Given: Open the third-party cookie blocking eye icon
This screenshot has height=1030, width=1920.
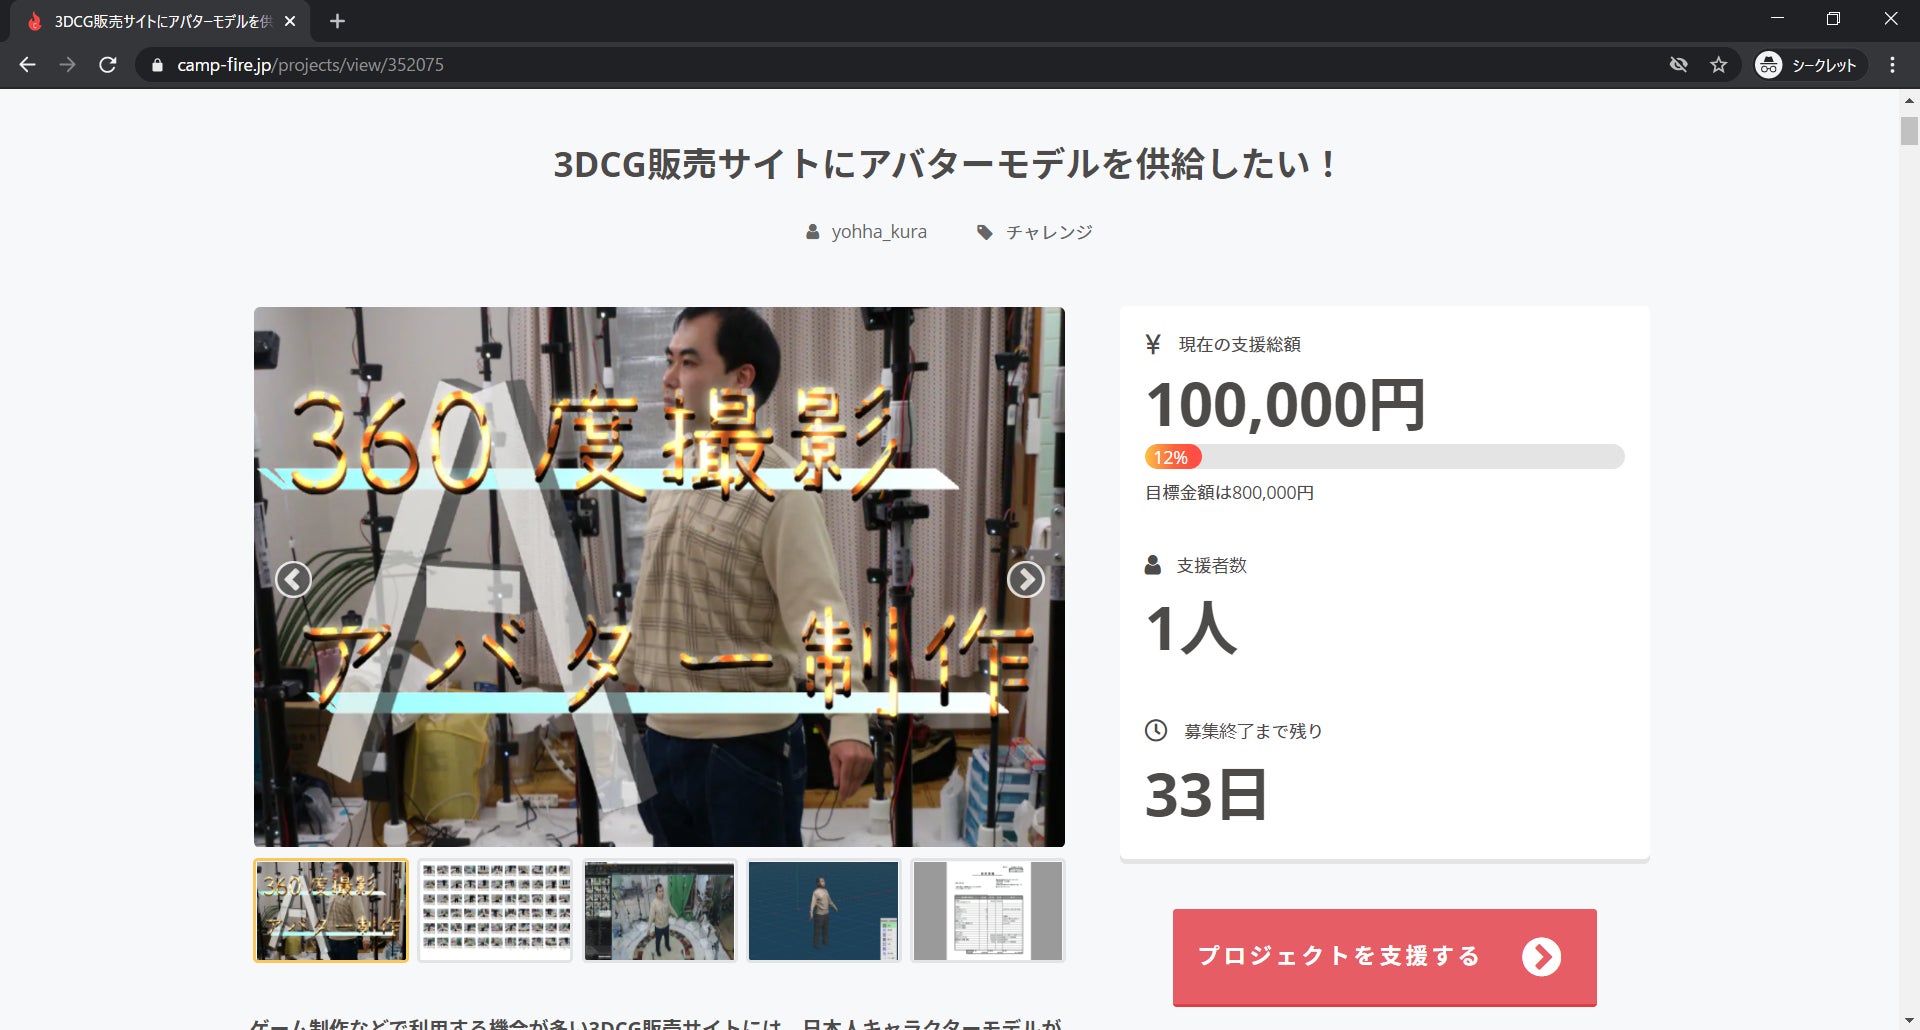Looking at the screenshot, I should pyautogui.click(x=1678, y=65).
